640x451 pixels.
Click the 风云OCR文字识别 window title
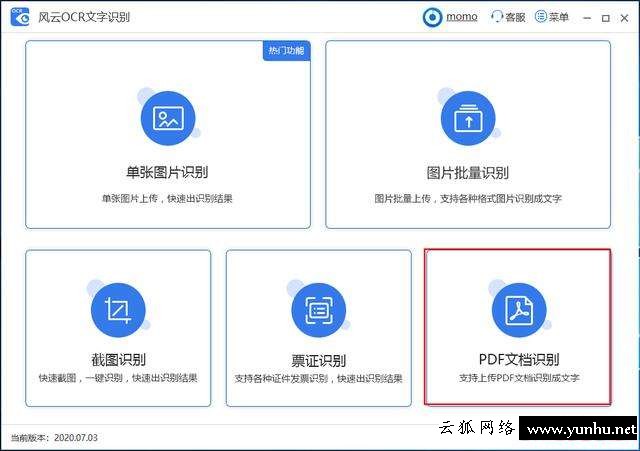click(x=84, y=17)
